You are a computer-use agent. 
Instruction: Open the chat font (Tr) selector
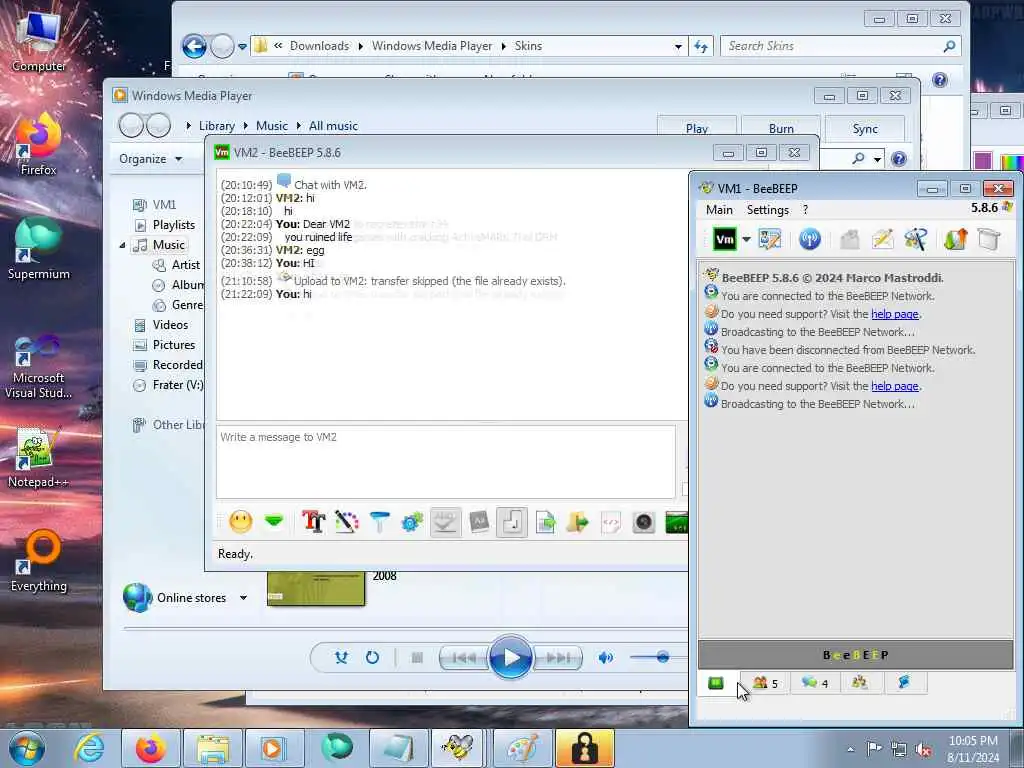(313, 522)
